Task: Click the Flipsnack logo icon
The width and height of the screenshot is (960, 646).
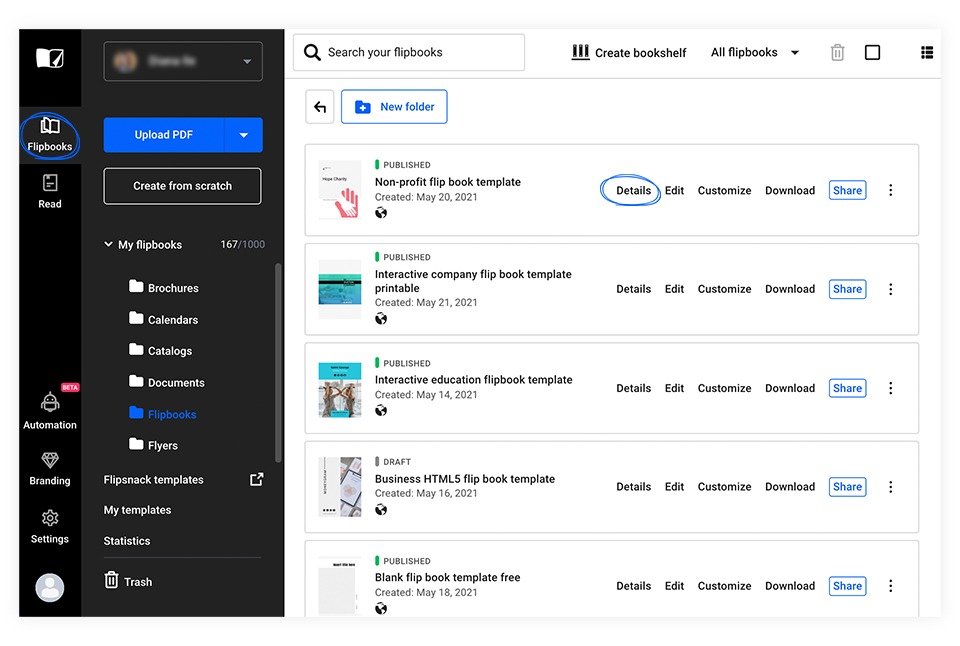Action: click(50, 58)
